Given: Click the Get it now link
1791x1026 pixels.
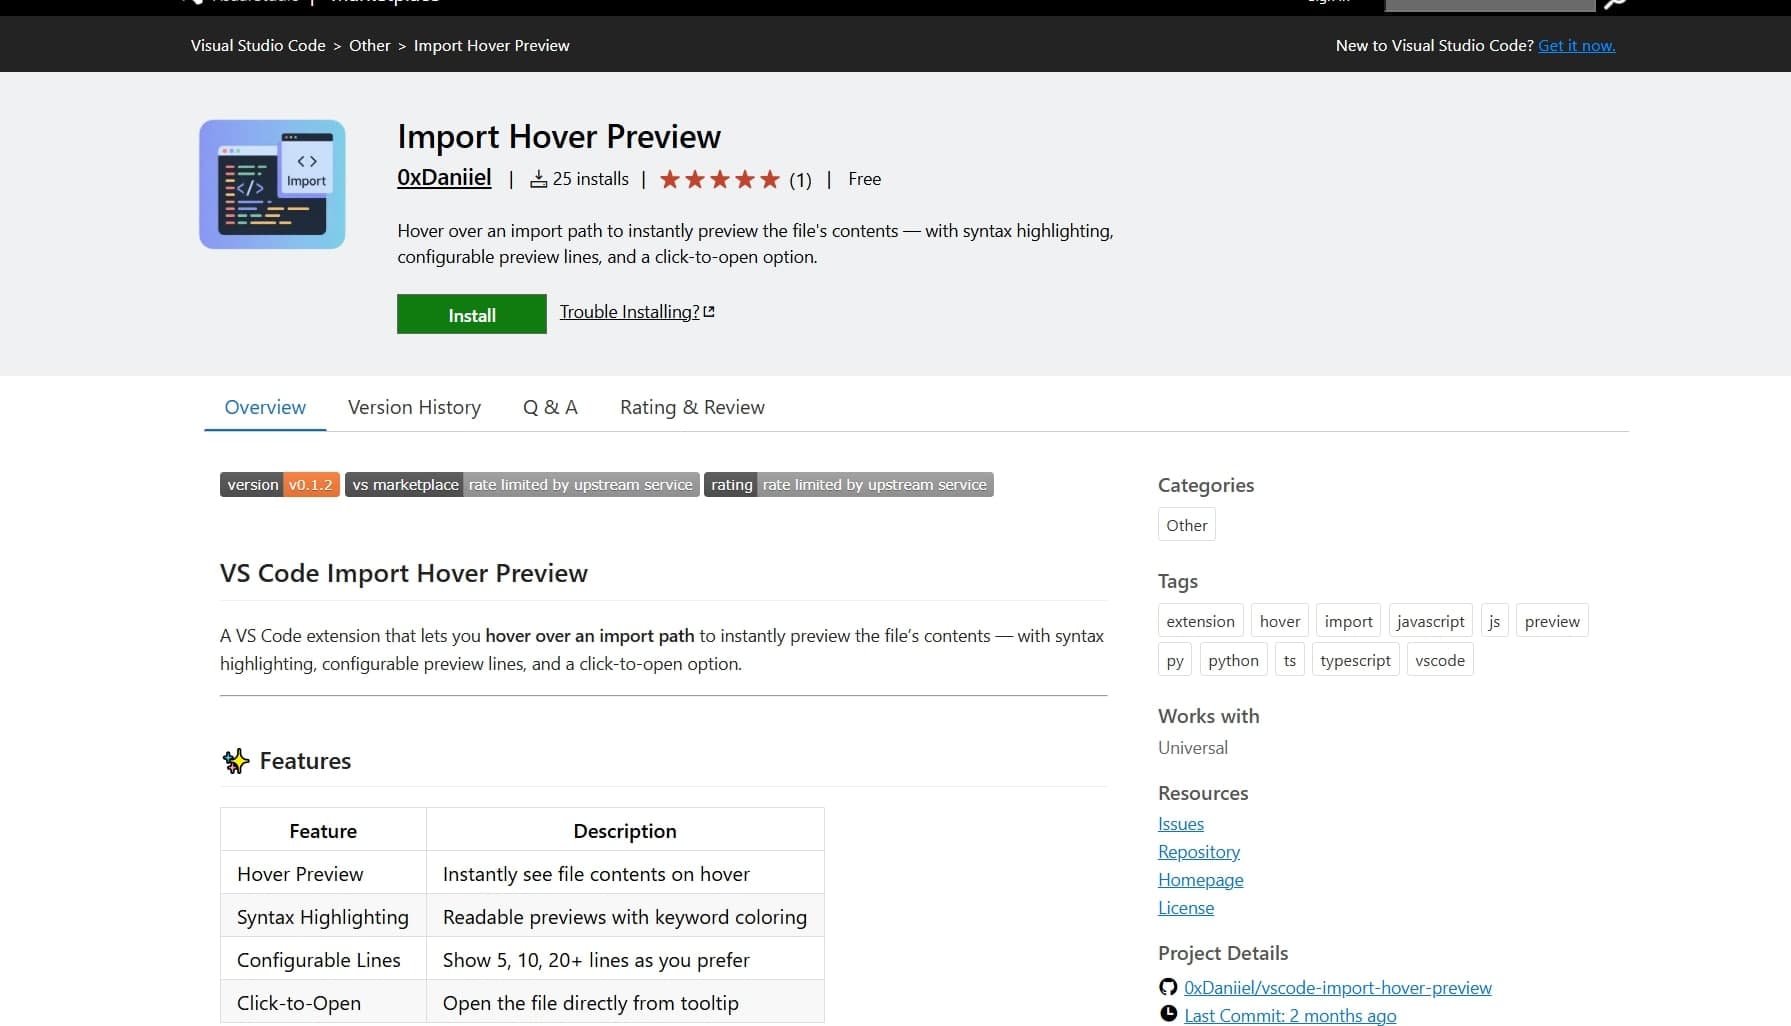Looking at the screenshot, I should [x=1576, y=45].
